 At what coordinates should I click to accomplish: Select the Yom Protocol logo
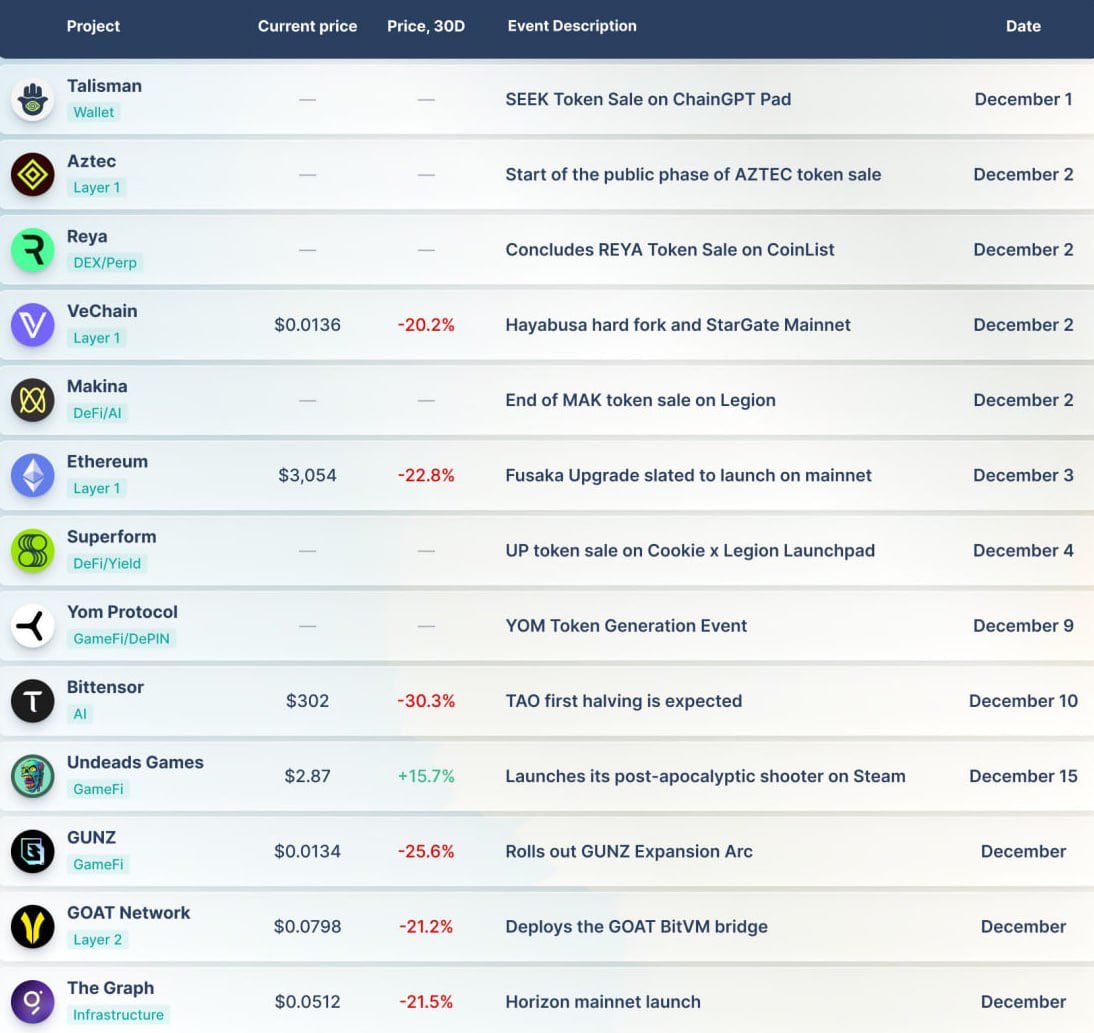coord(32,625)
